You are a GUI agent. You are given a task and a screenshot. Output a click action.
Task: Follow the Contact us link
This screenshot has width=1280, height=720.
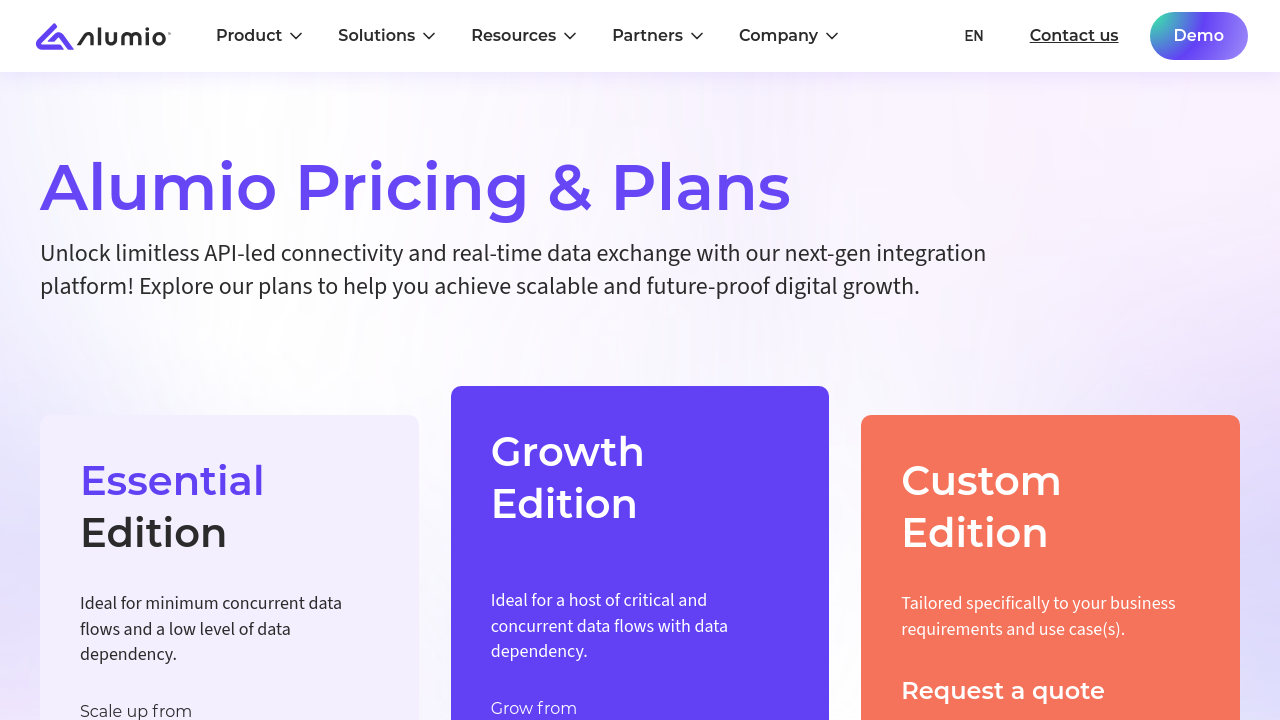pyautogui.click(x=1074, y=36)
